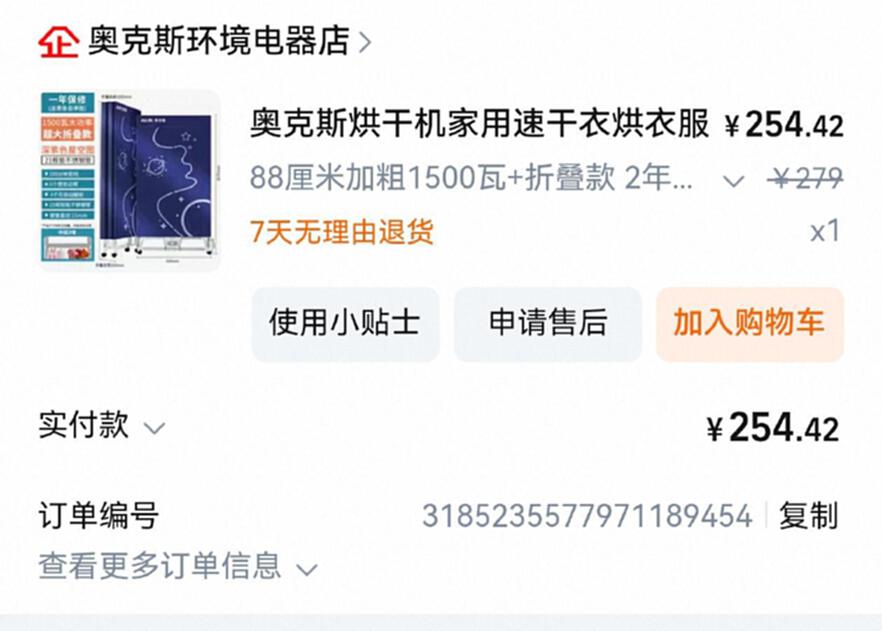
Task: Click the red enterprise store badge icon
Action: point(58,42)
